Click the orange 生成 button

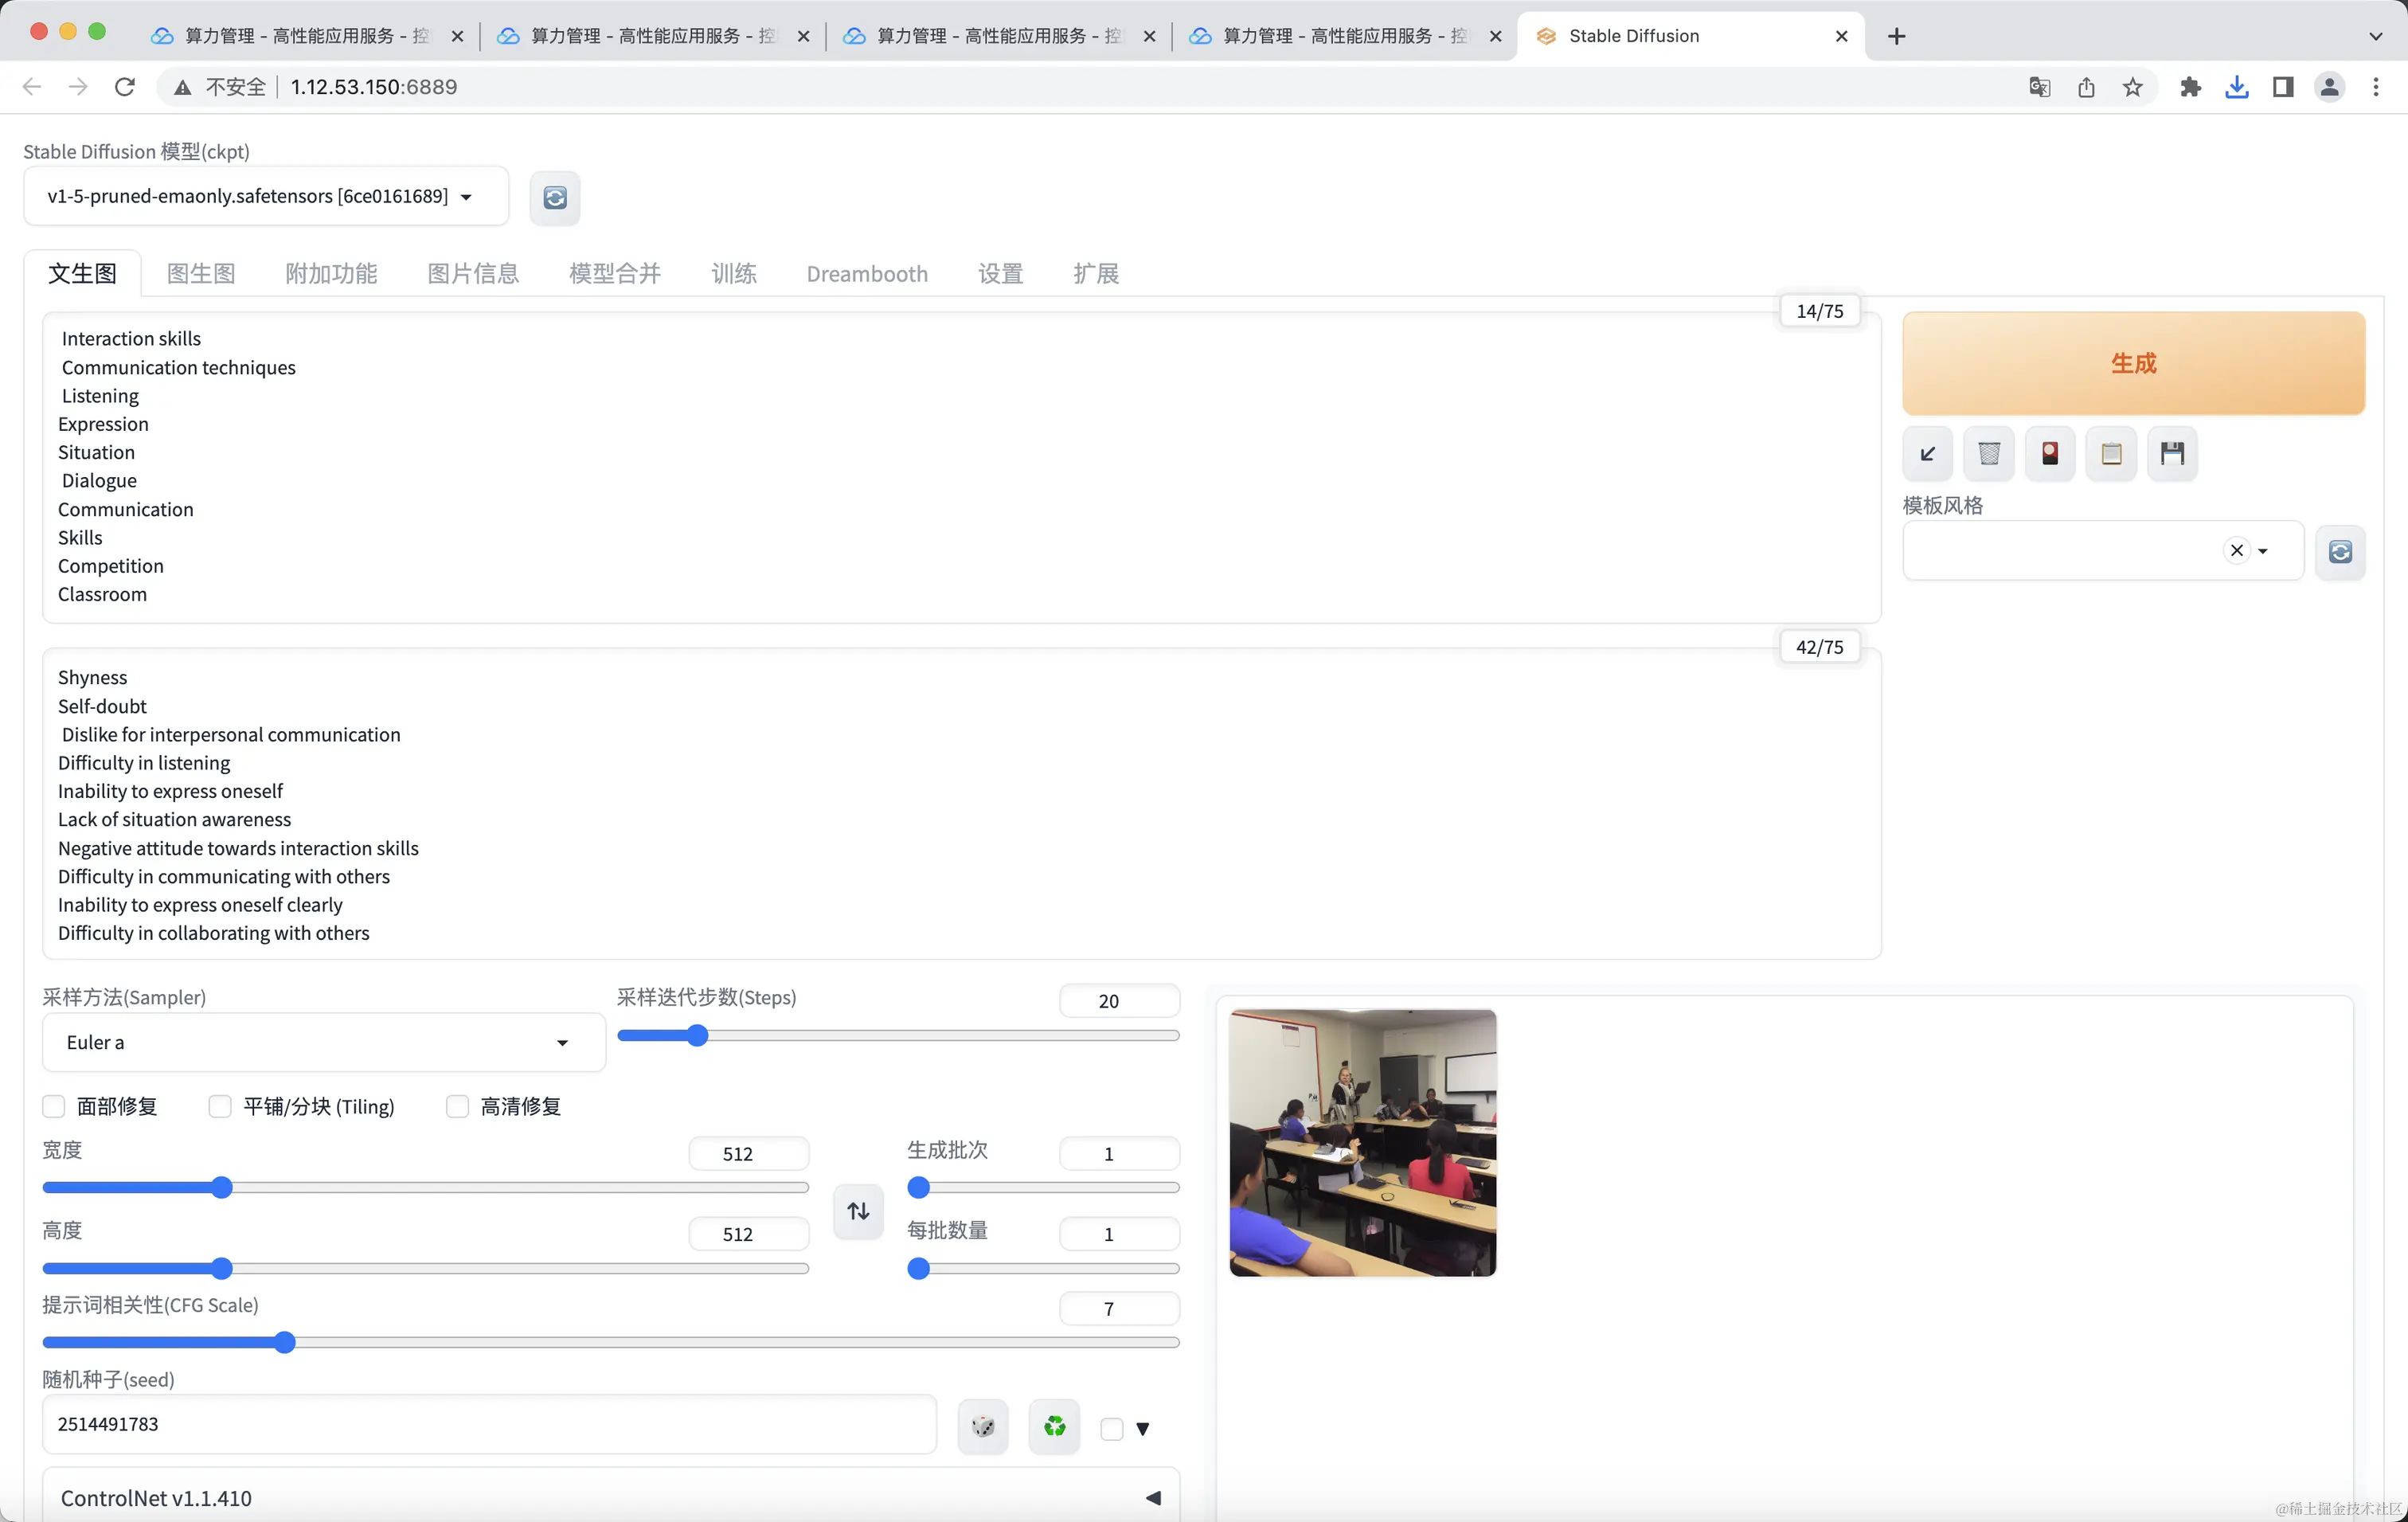(x=2132, y=363)
